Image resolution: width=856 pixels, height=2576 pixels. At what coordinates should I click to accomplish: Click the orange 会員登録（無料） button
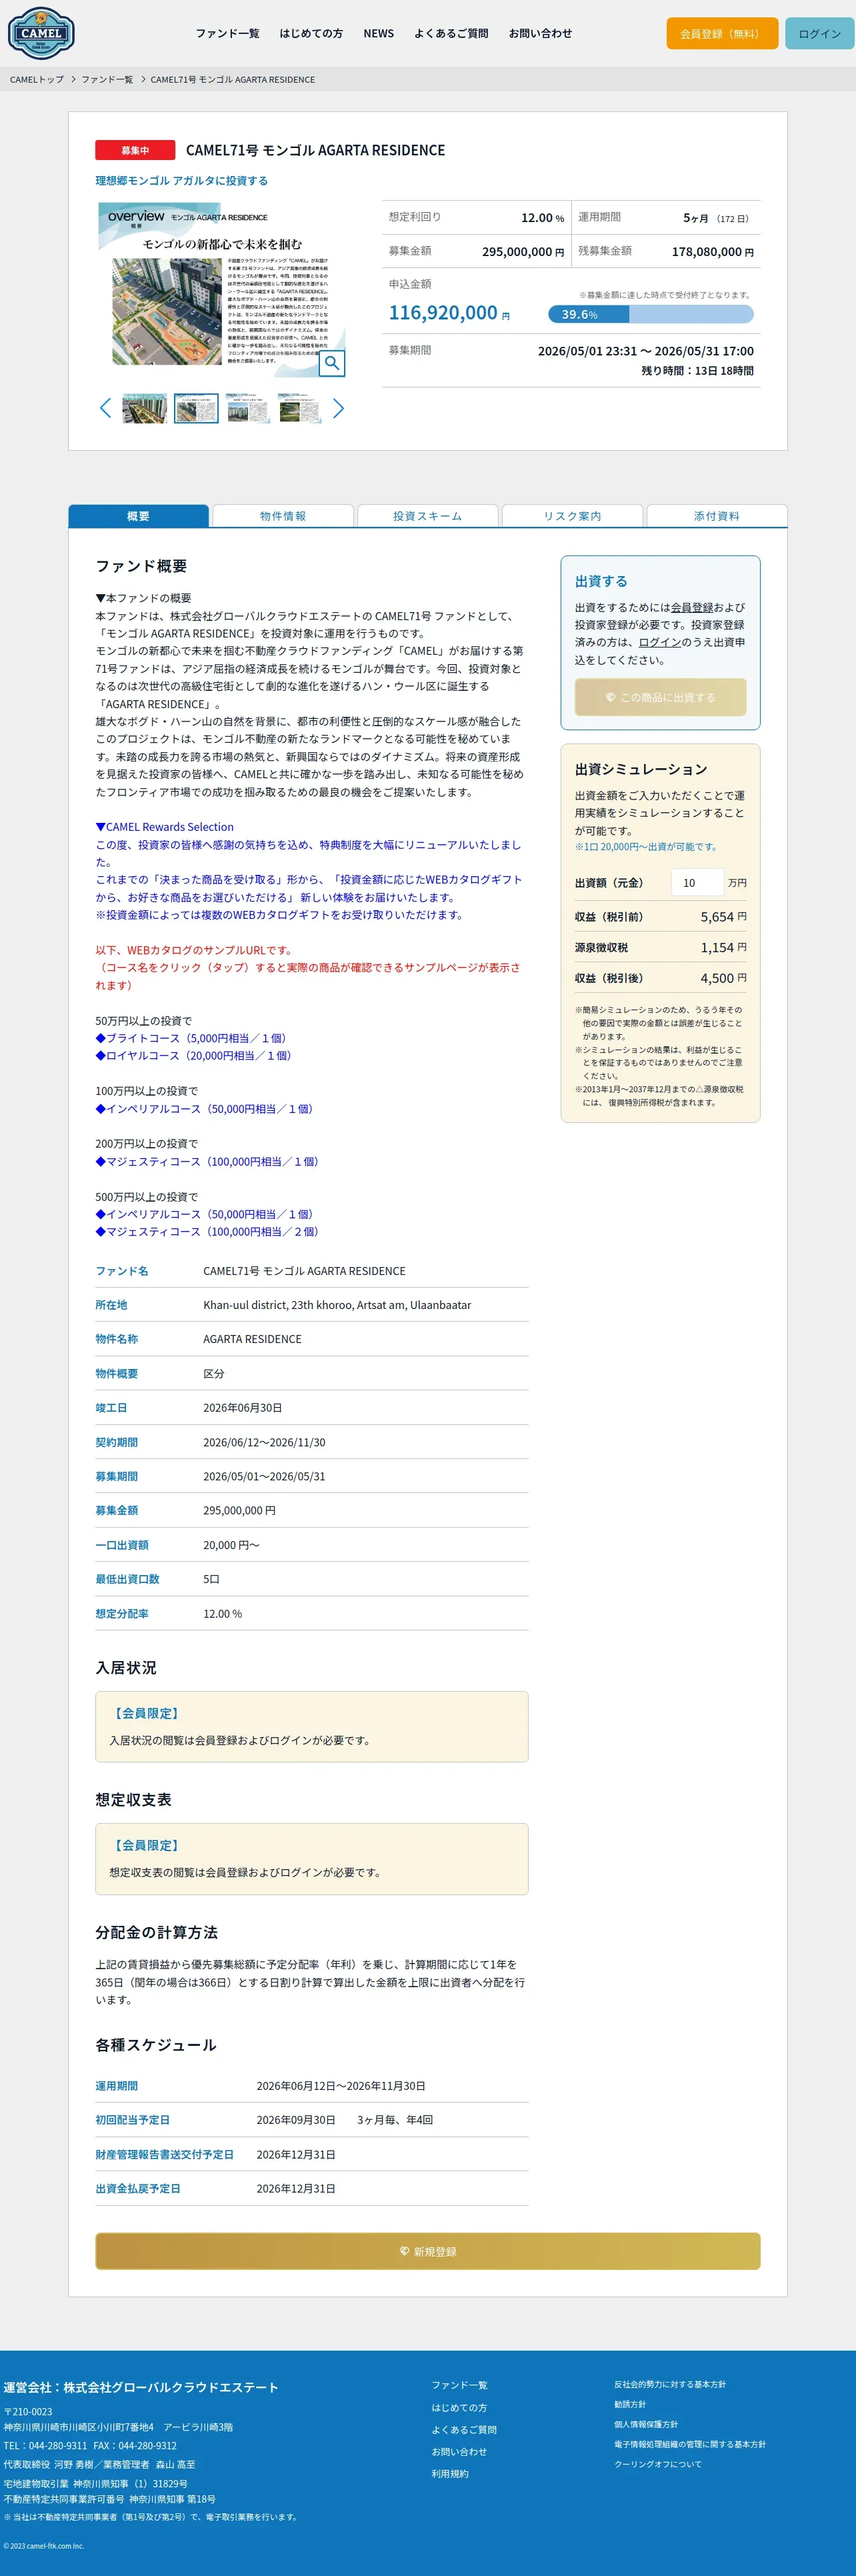tap(722, 33)
